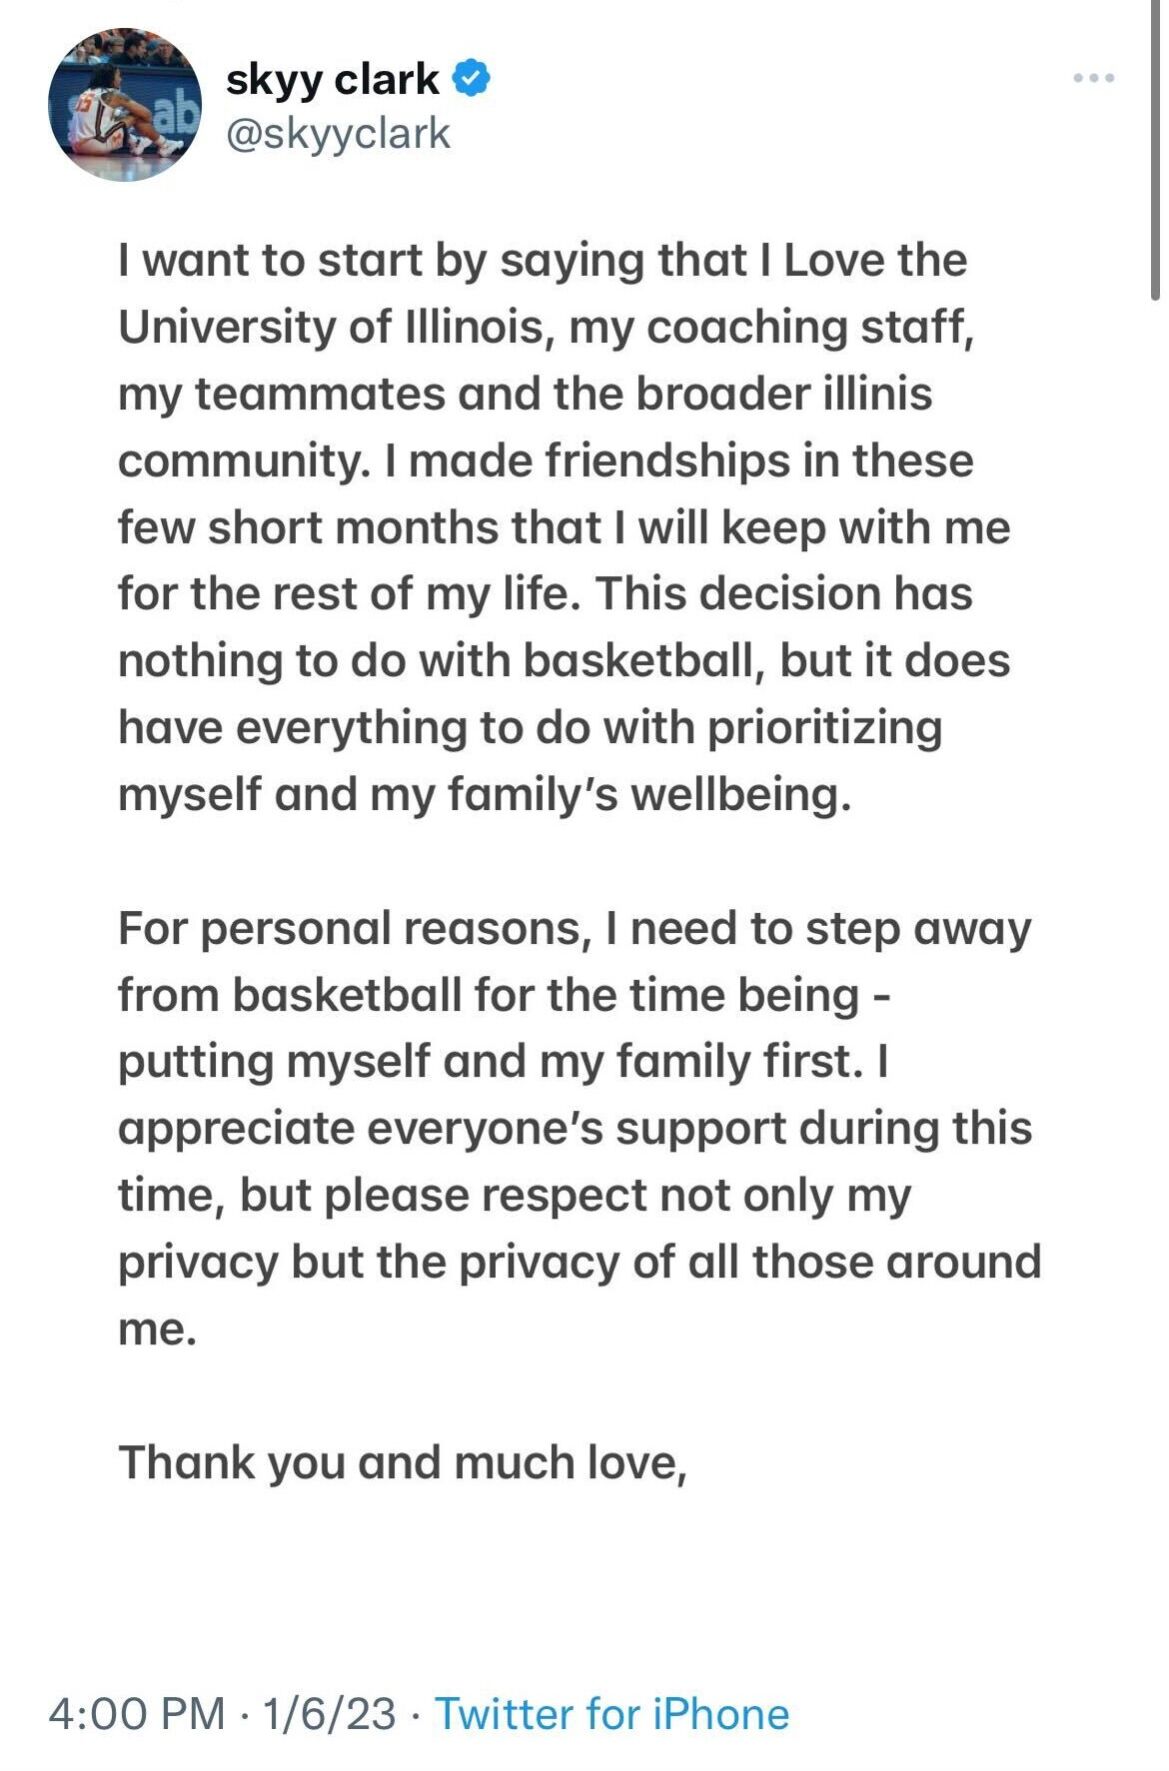1169x1771 pixels.
Task: Click the display name skyy clark
Action: tap(332, 79)
